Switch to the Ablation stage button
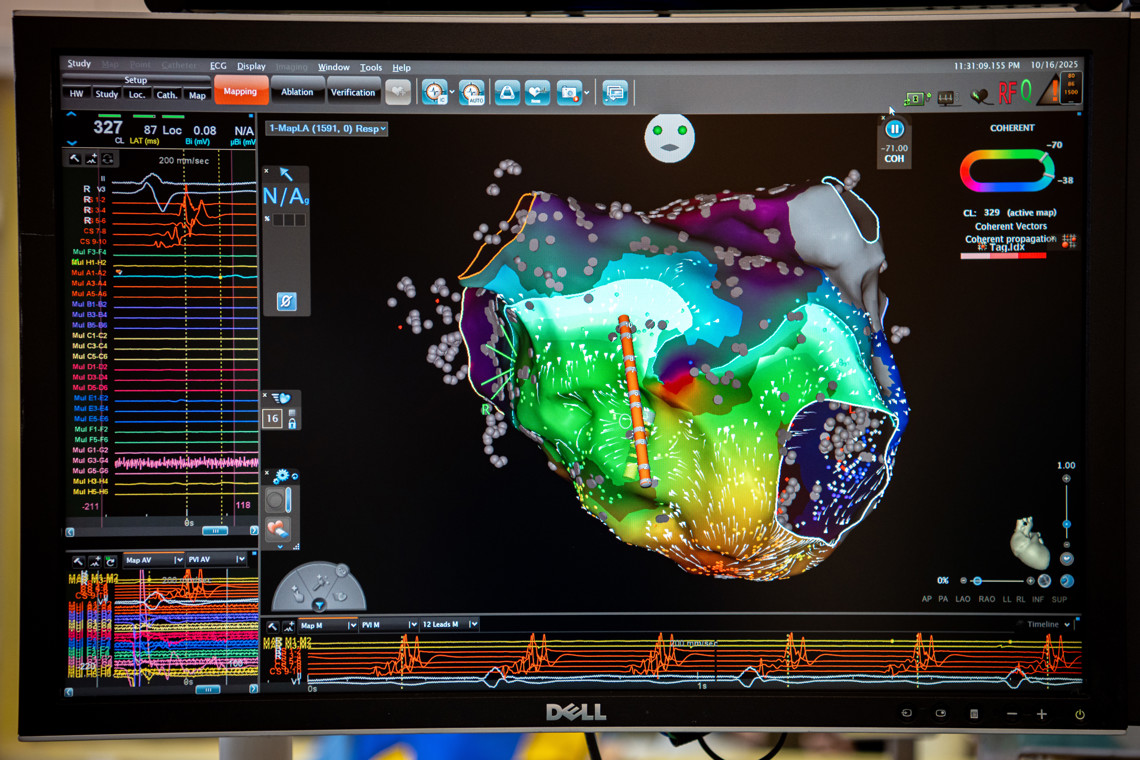 click(x=297, y=92)
